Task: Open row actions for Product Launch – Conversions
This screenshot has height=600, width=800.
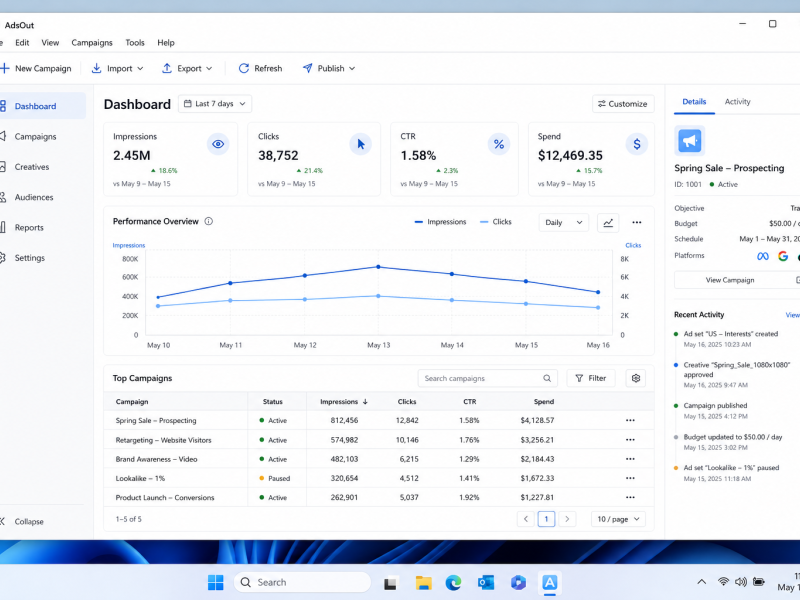Action: coord(630,497)
